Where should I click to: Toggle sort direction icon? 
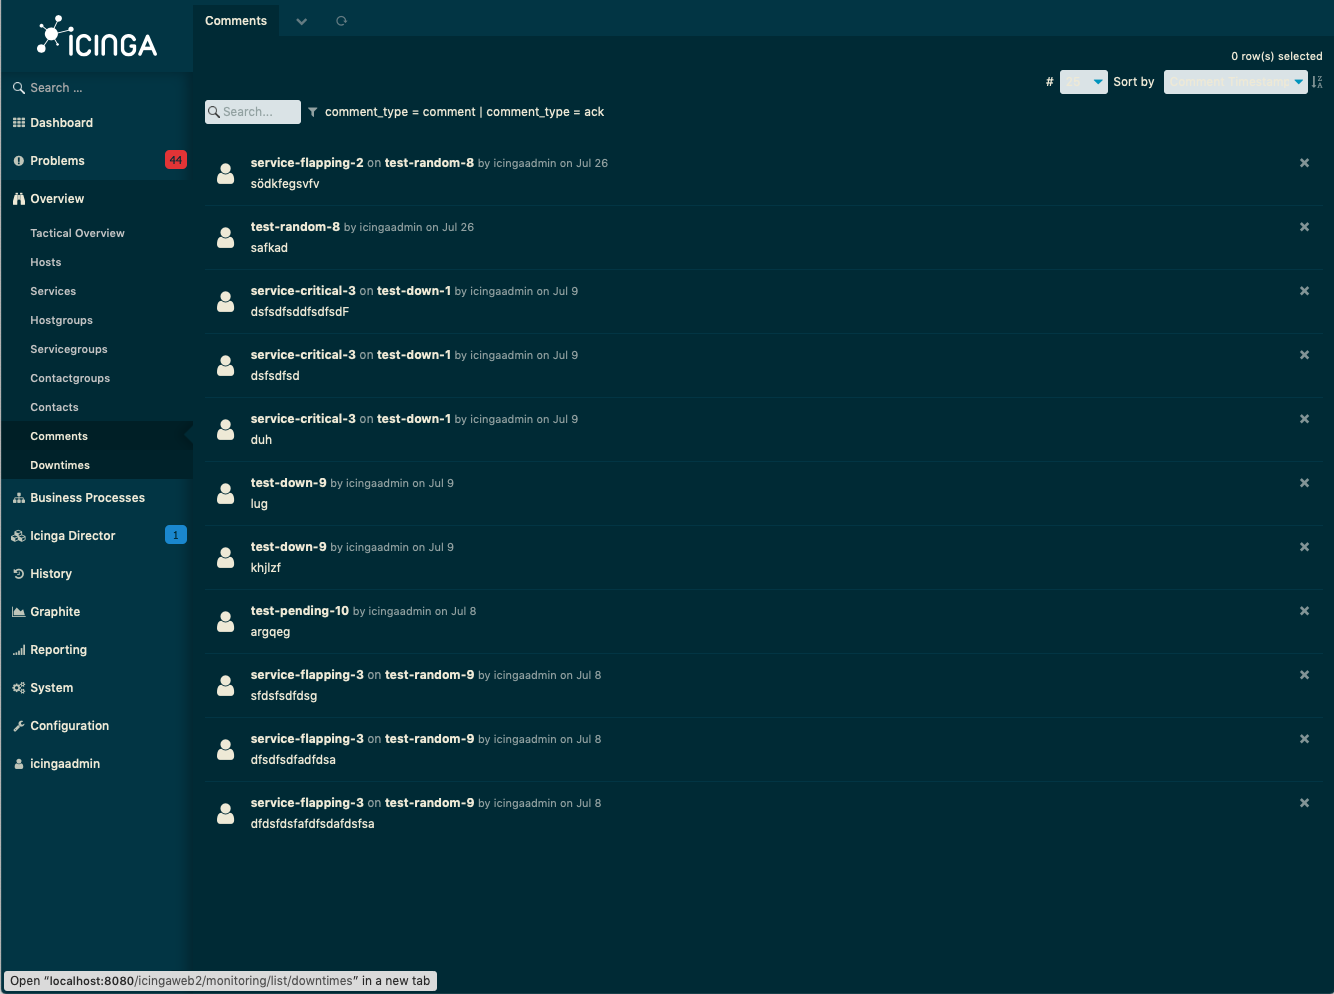1317,82
